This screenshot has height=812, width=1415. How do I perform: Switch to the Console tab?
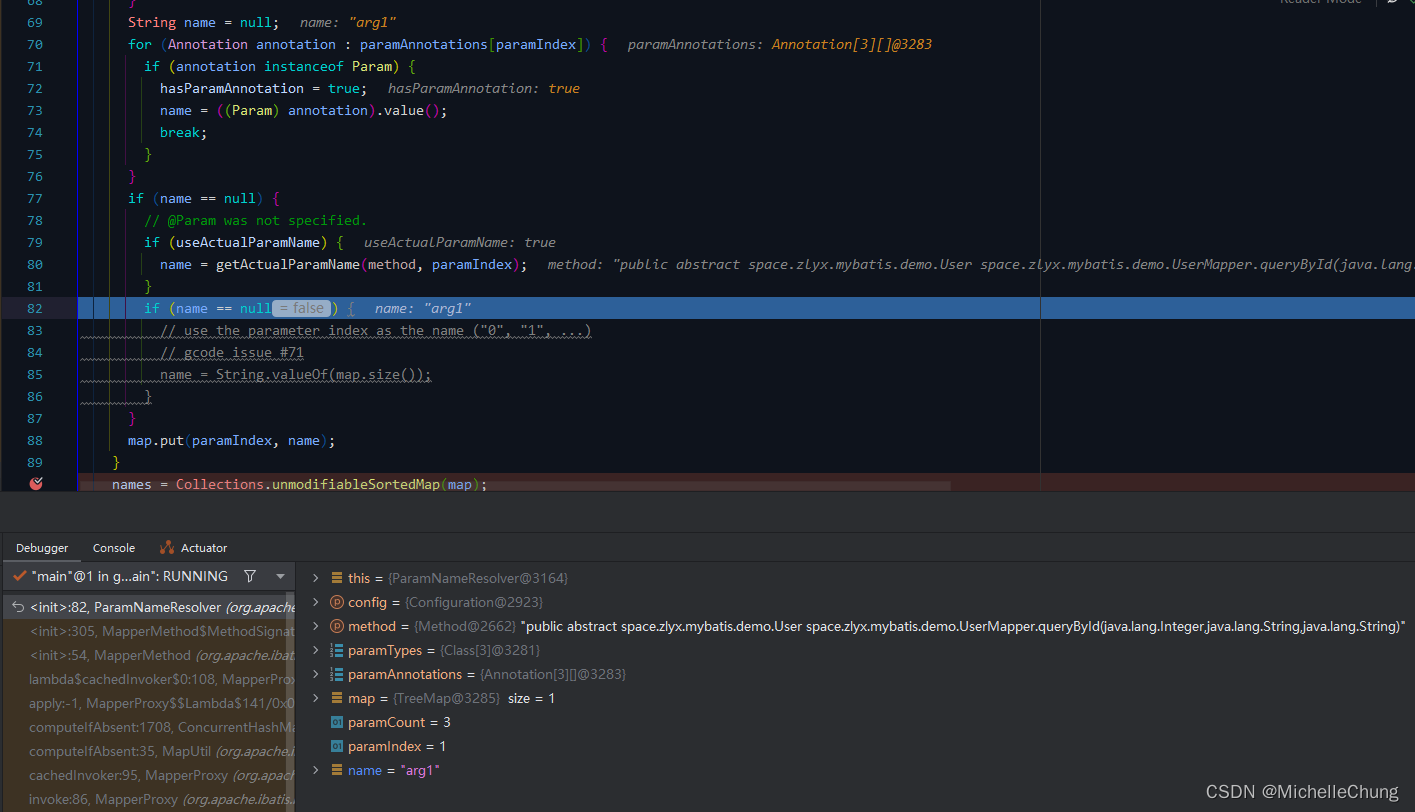pyautogui.click(x=114, y=548)
